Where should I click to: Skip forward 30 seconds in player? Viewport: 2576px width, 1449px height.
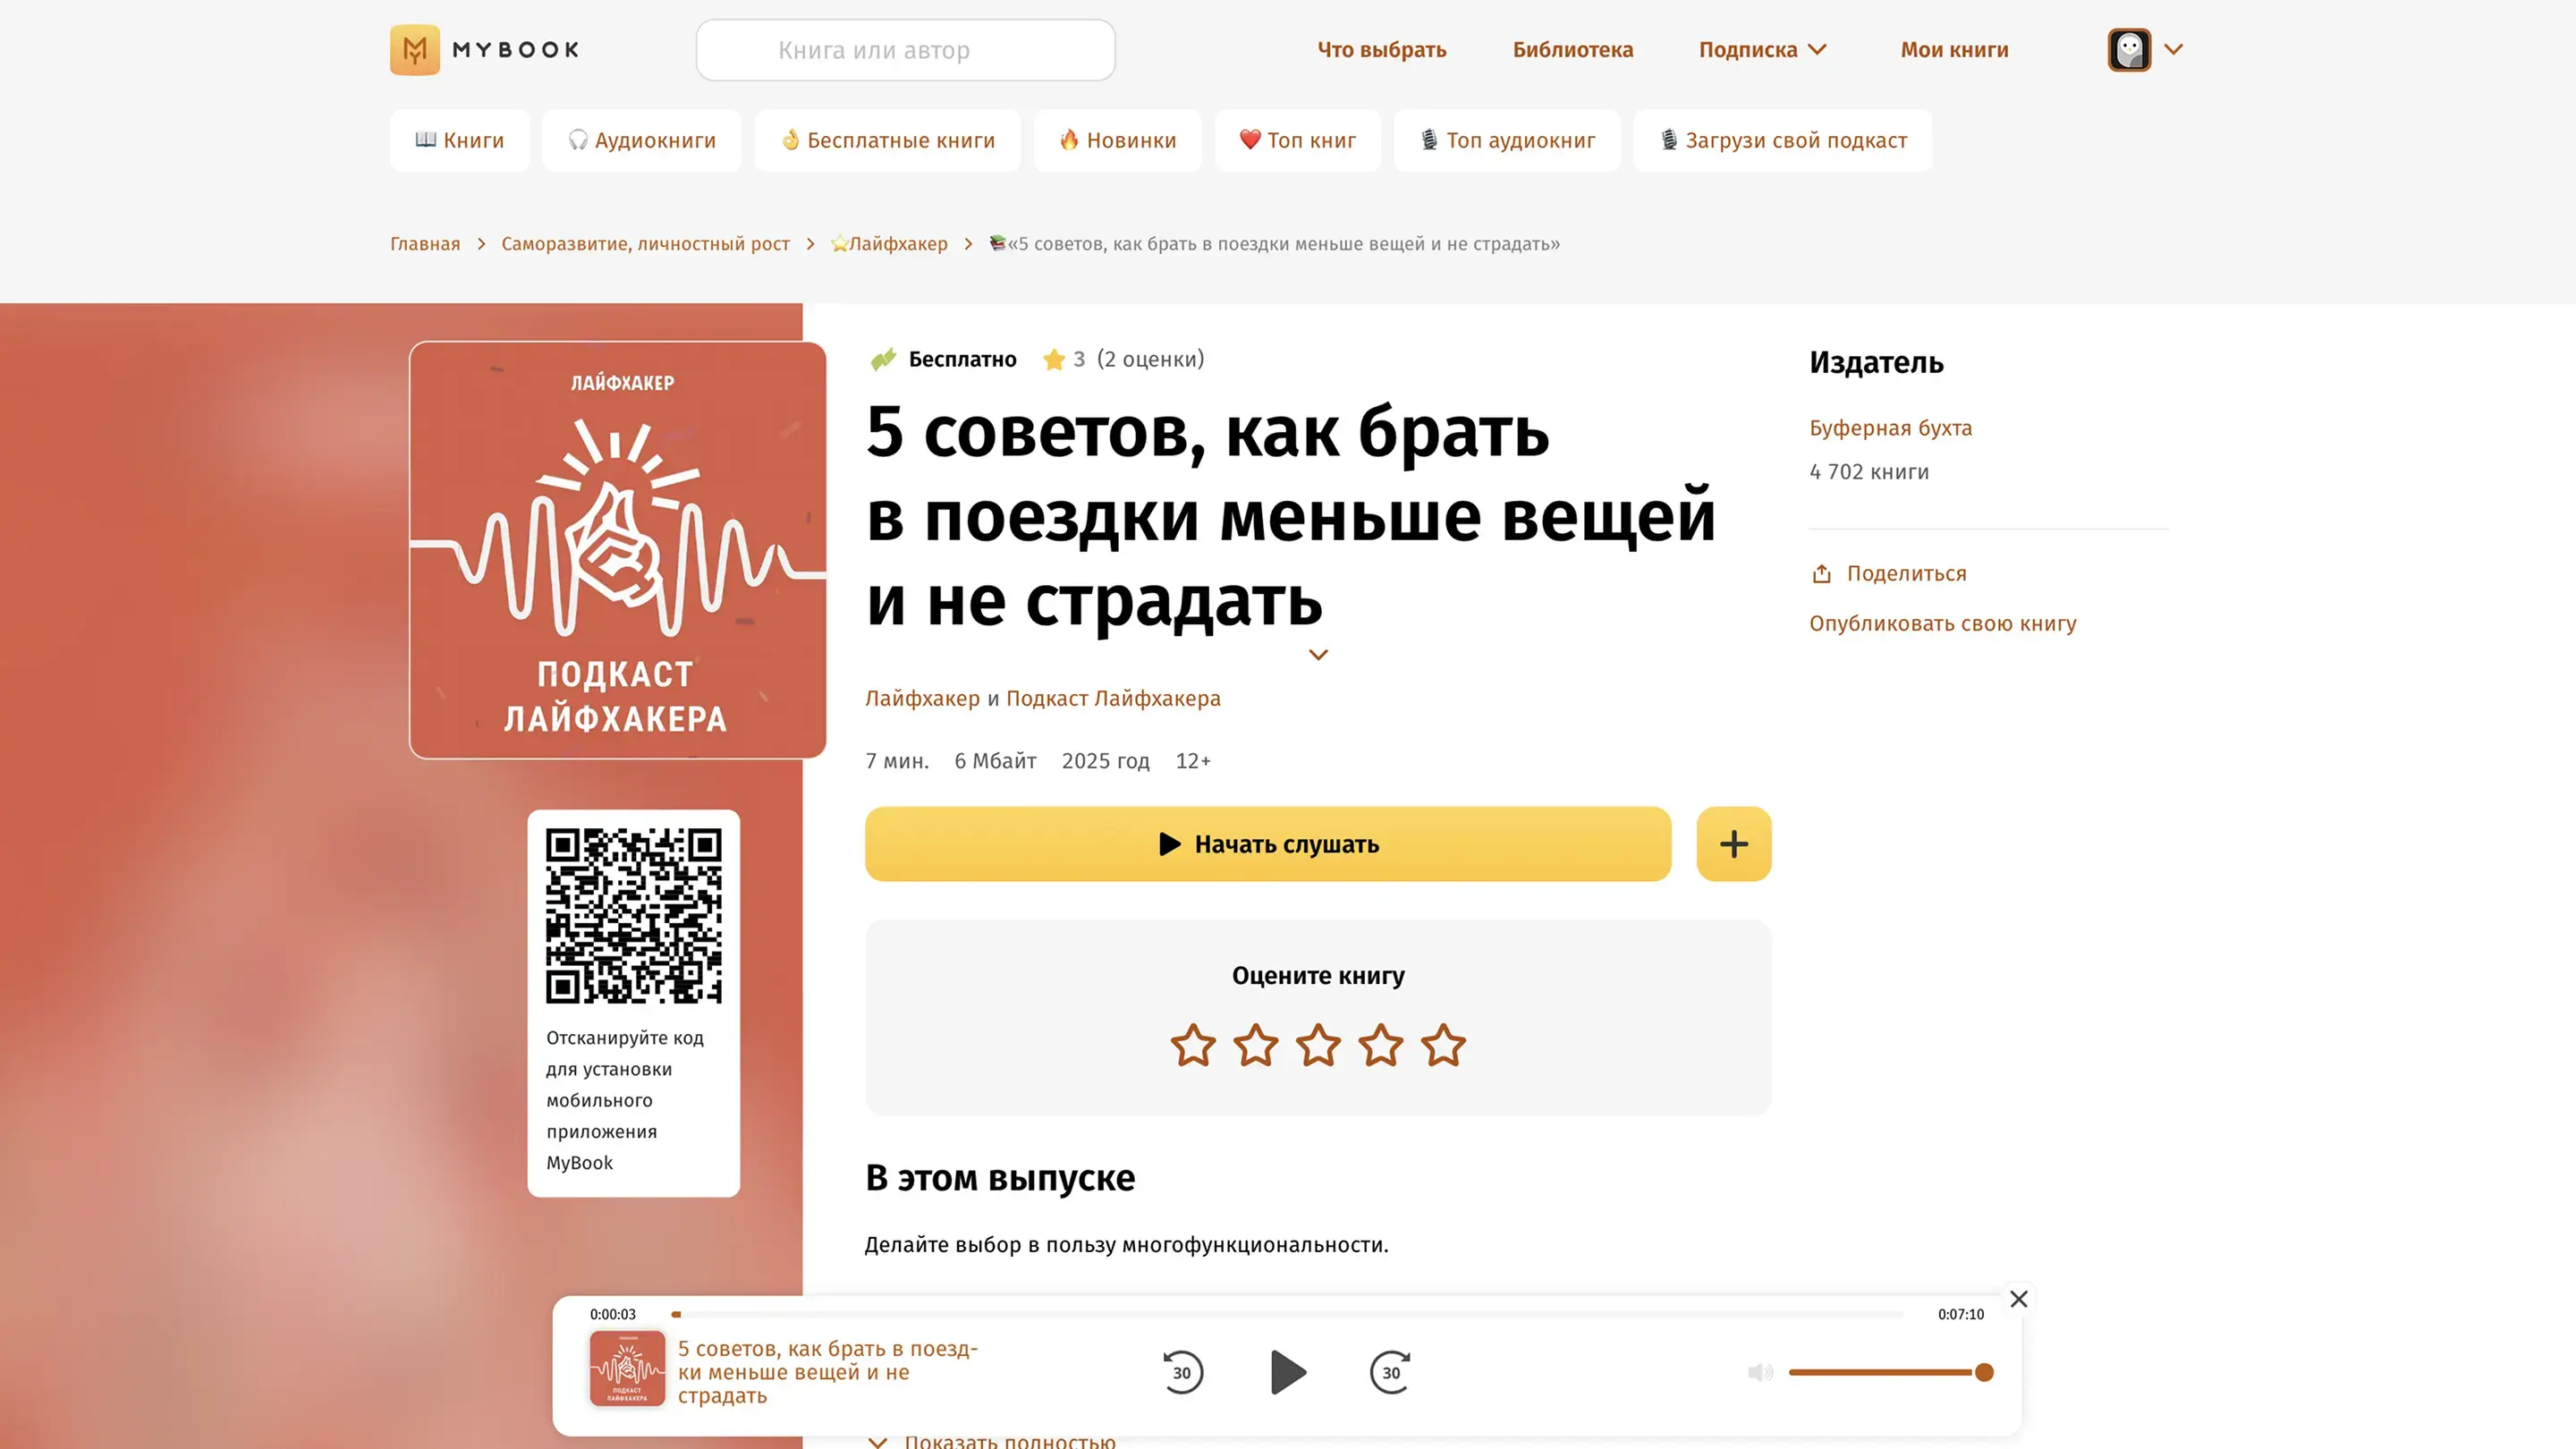coord(1391,1372)
